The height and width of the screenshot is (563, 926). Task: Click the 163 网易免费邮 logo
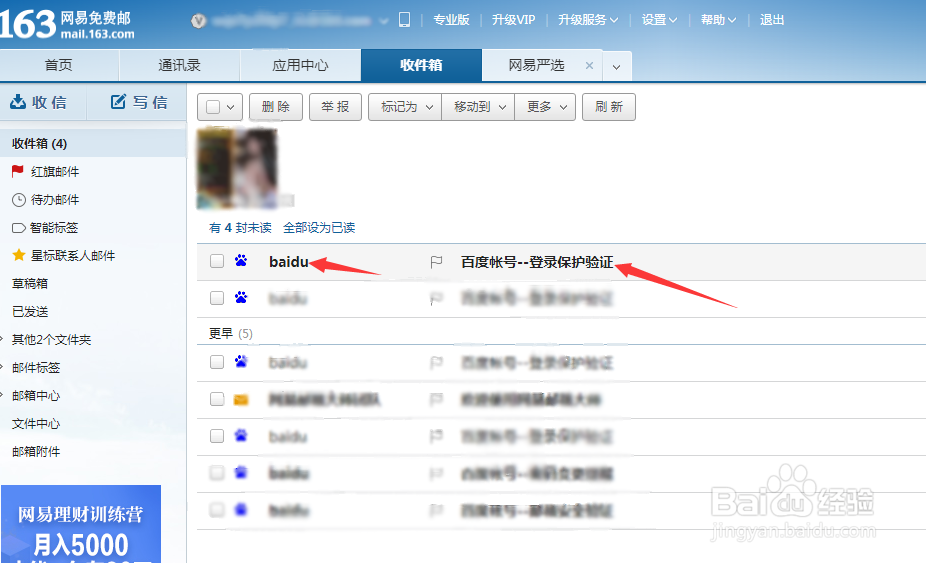tap(67, 25)
